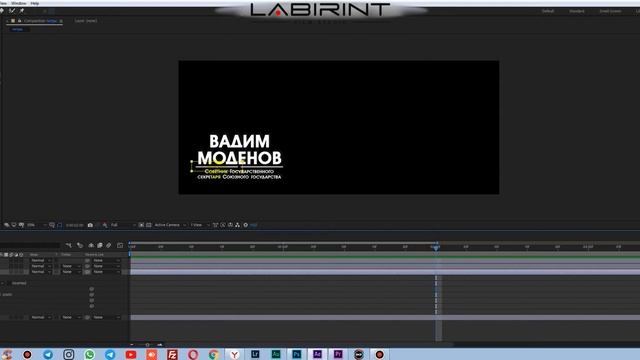Open the magnification ratio dropdown
The image size is (640, 360).
point(36,225)
